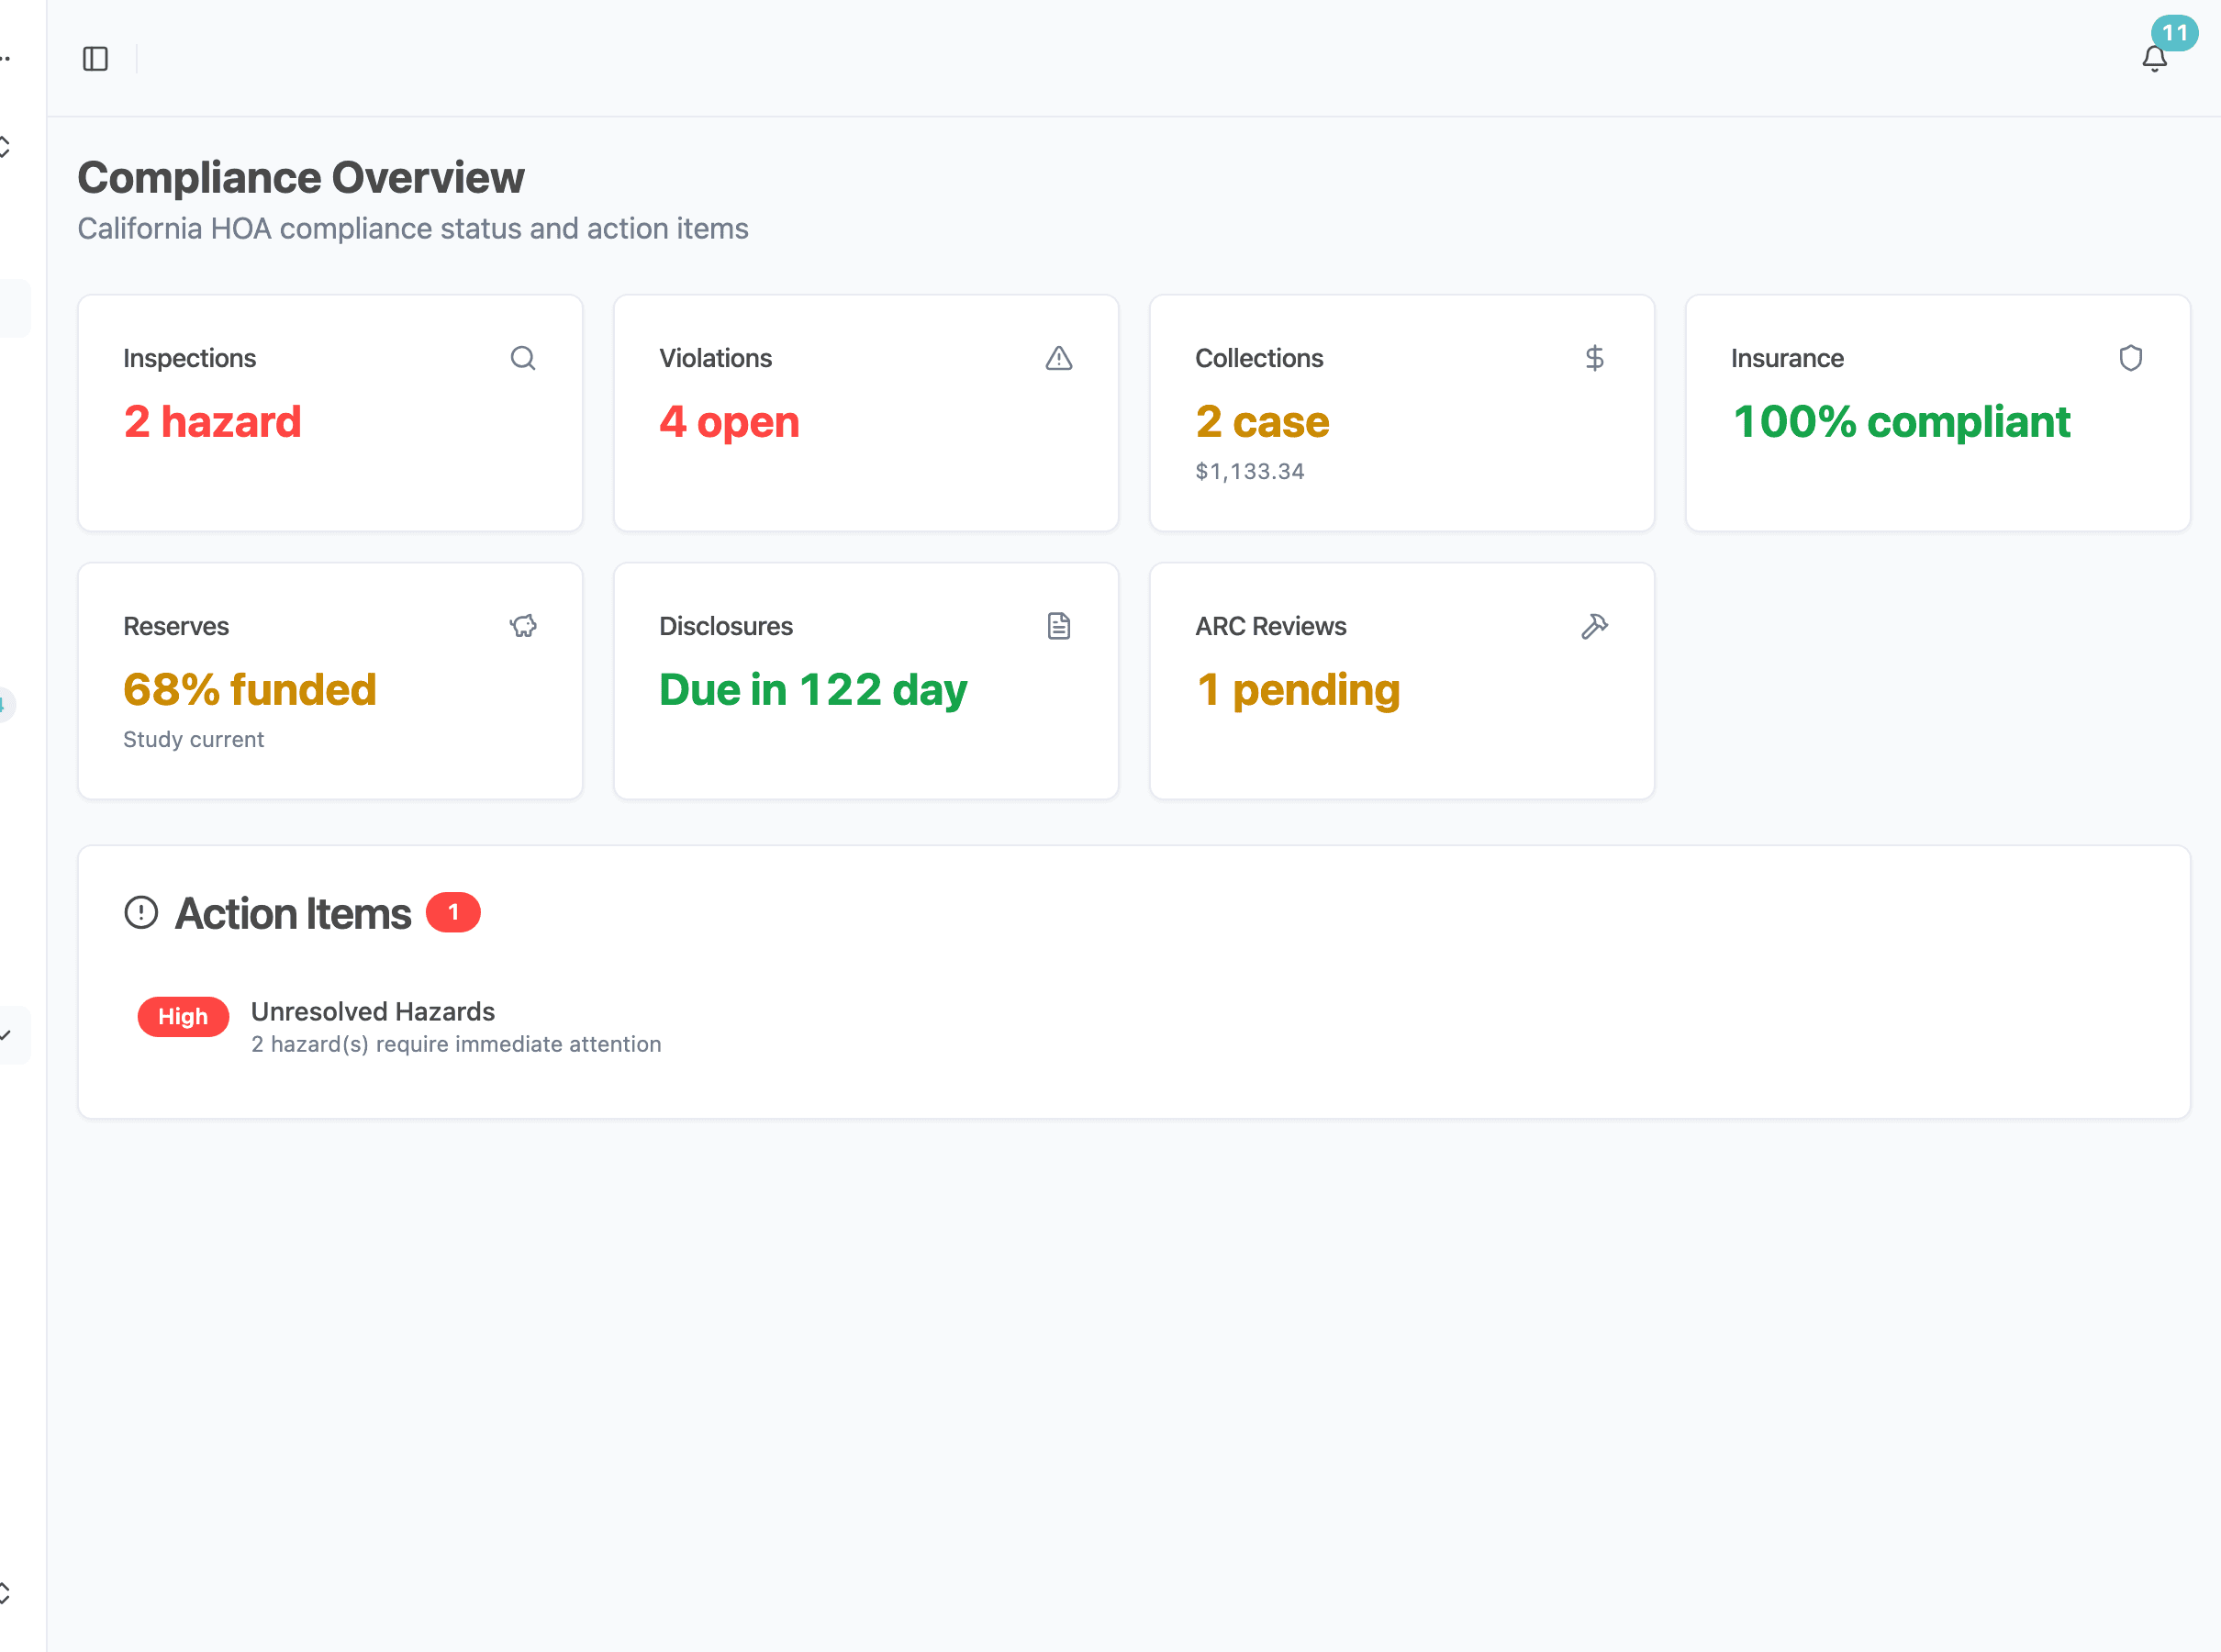Click the alert circle beside Action Items heading
This screenshot has height=1652, width=2221.
point(141,912)
